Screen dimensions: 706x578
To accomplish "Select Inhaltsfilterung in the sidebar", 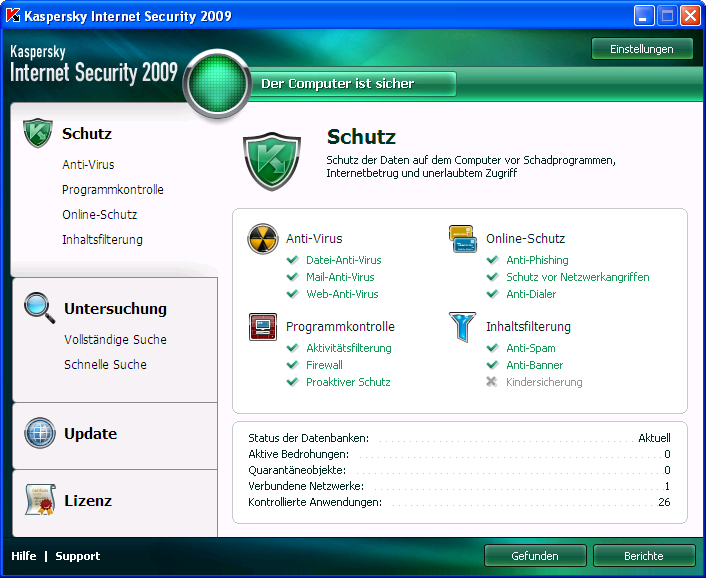I will 102,239.
